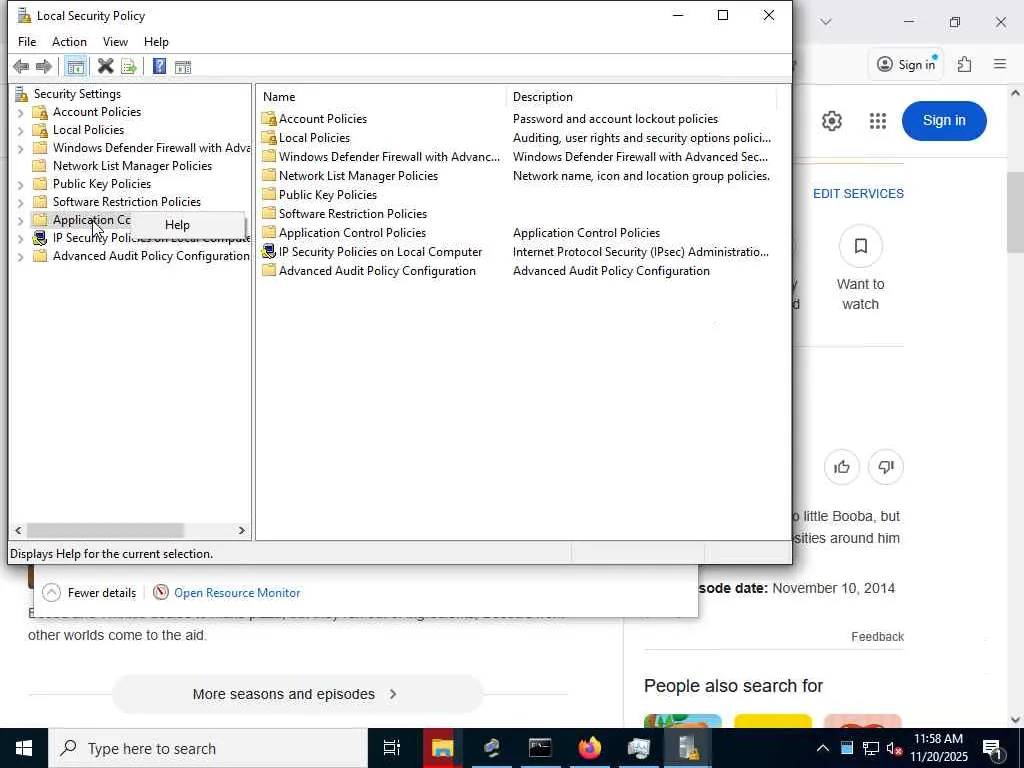Open Resource Monitor link

236,592
